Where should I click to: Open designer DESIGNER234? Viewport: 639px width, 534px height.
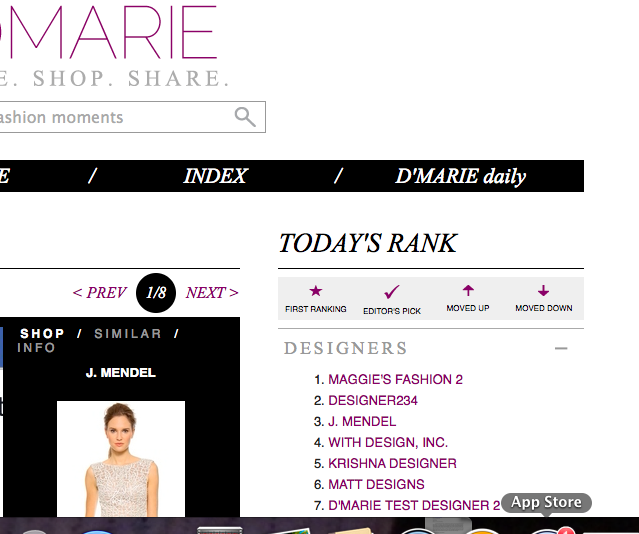373,400
